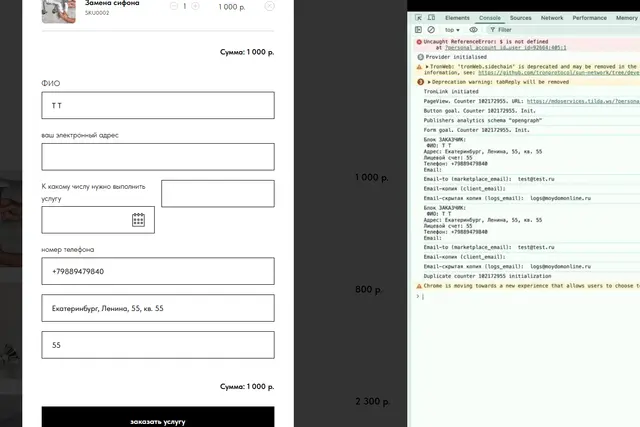Decrease item quantity with the minus button
This screenshot has height=427, width=640.
coord(173,6)
